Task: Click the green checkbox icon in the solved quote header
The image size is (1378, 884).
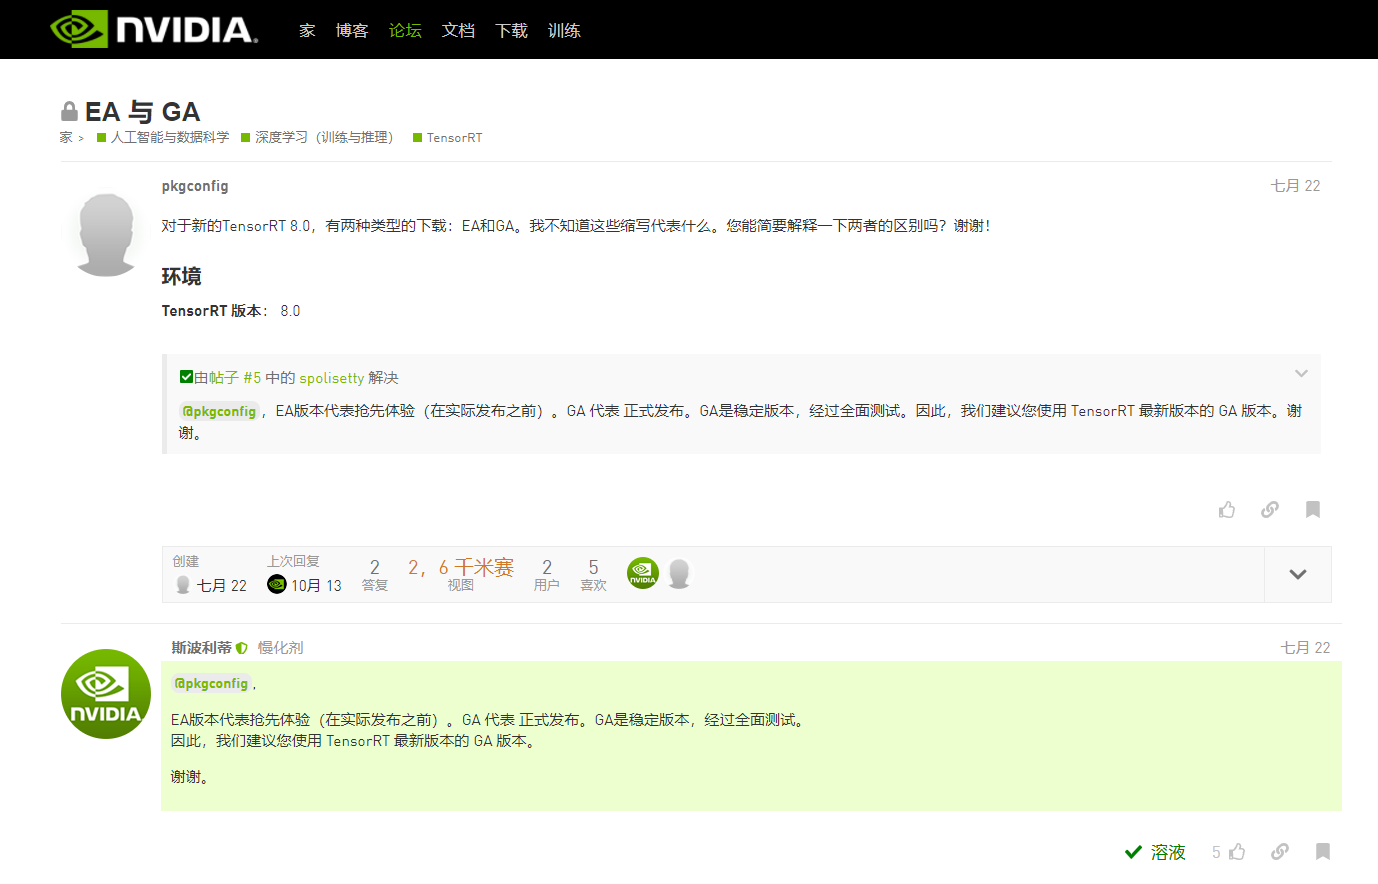Action: pyautogui.click(x=185, y=376)
